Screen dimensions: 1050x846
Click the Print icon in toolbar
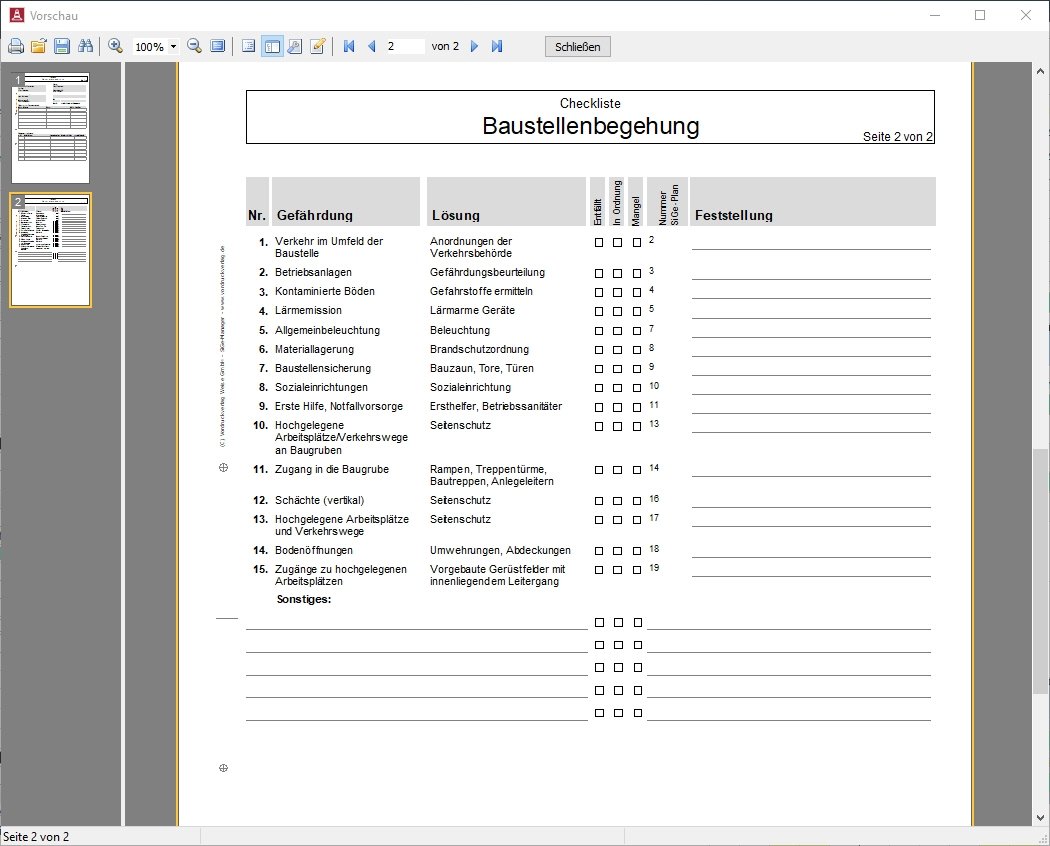point(16,46)
